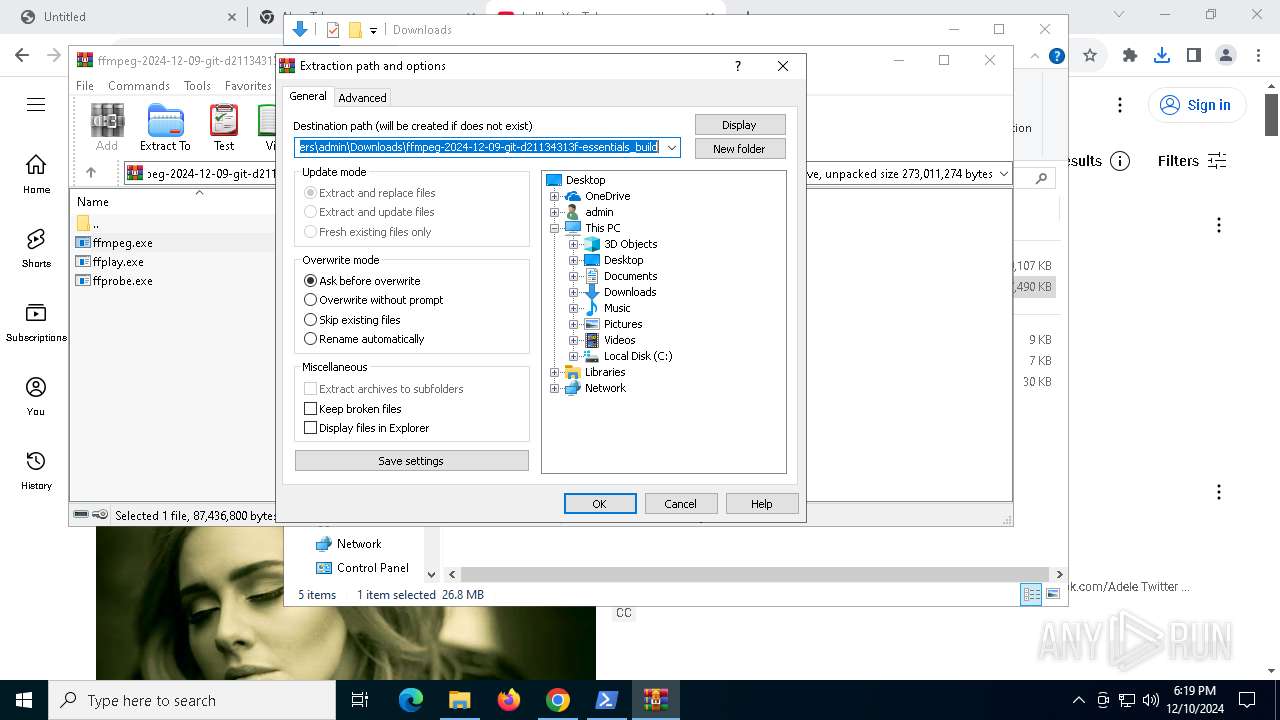This screenshot has width=1280, height=720.
Task: Click the Cancel button
Action: tap(681, 504)
